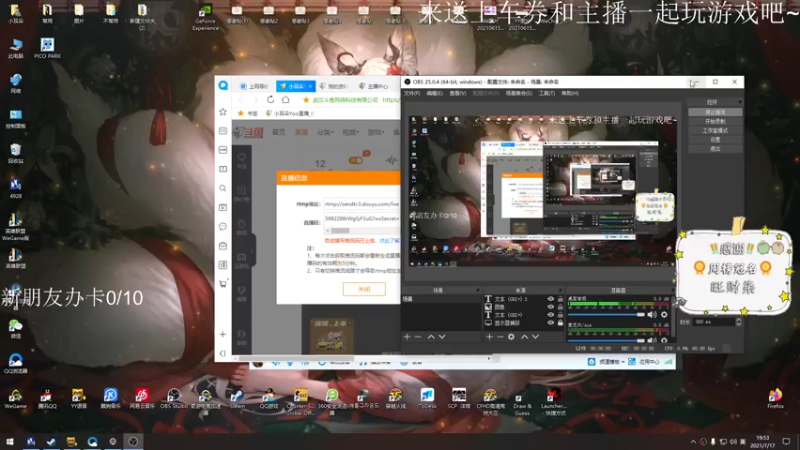Open Firefox desktop shortcut
Screen dimensions: 800x450
click(x=775, y=398)
